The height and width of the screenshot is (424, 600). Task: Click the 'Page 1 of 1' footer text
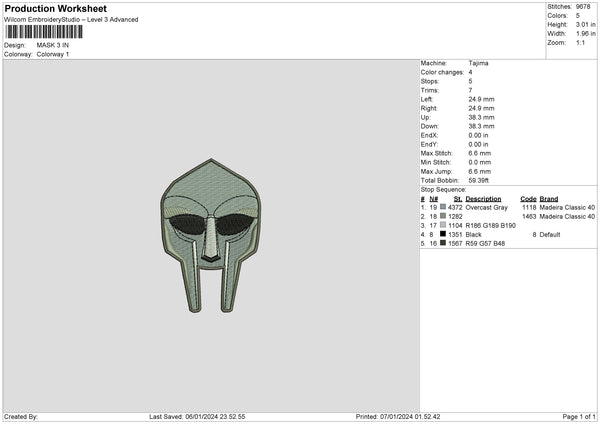pyautogui.click(x=579, y=417)
